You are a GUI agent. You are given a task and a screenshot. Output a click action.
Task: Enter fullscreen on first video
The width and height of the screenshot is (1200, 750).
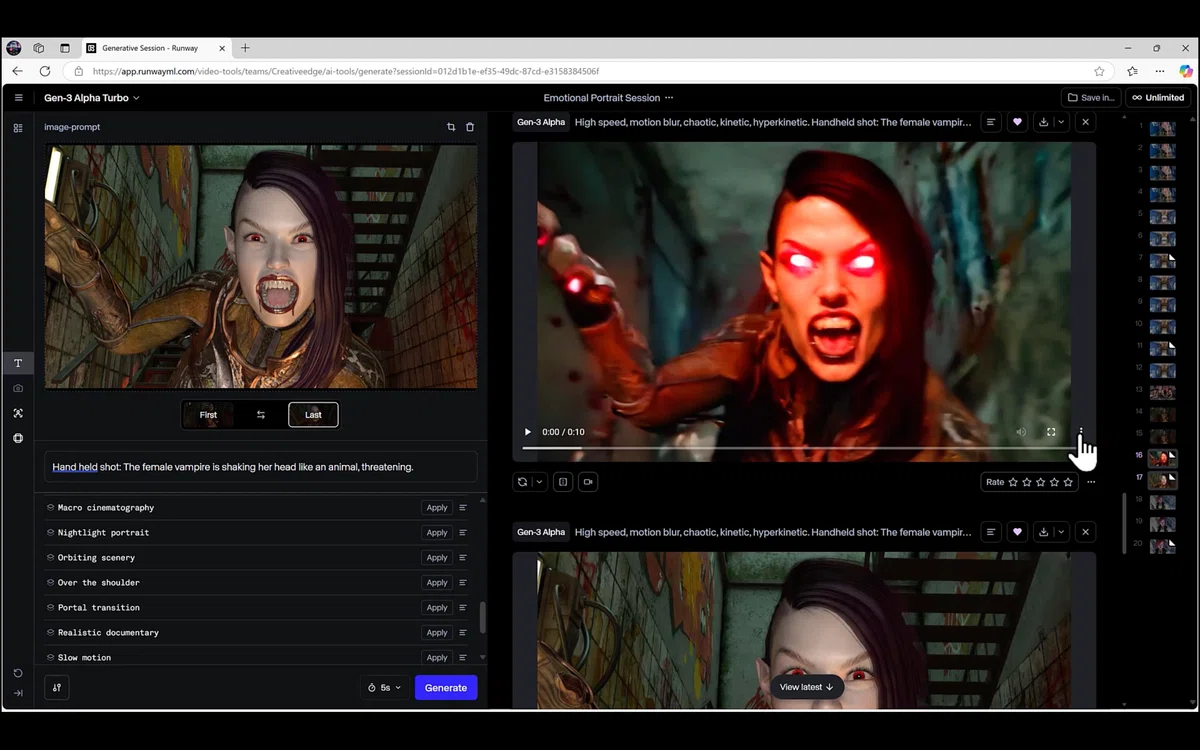tap(1051, 432)
